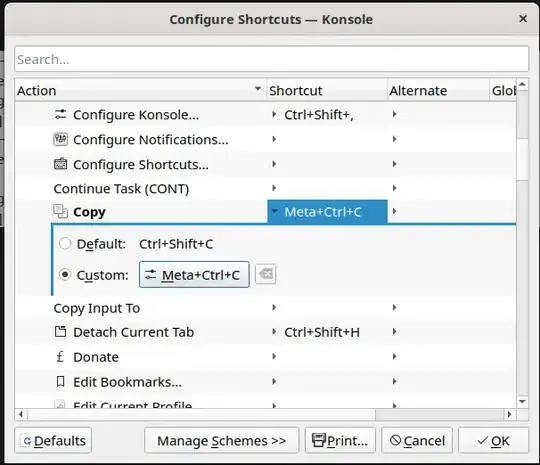Sort by the Action column header
The image size is (540, 465).
(140, 91)
